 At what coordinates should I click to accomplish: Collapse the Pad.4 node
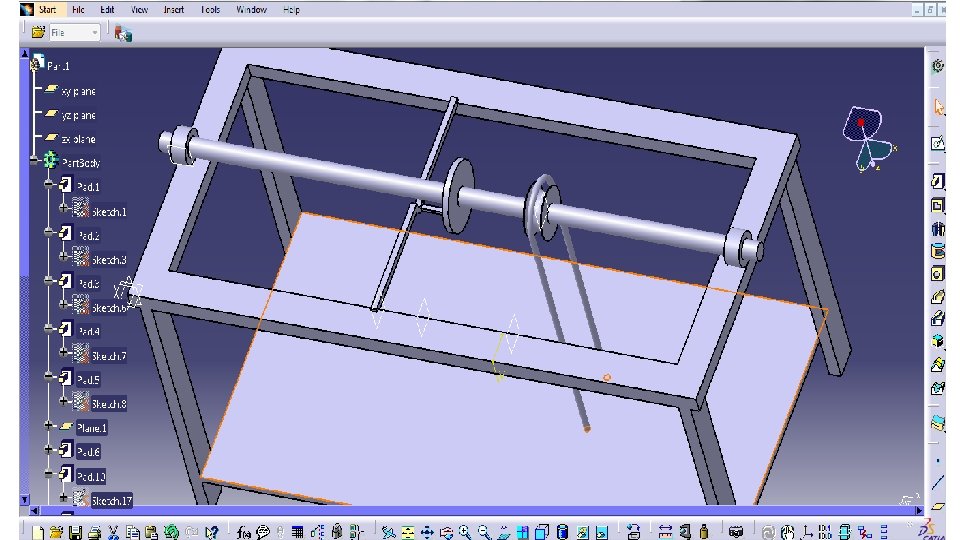click(48, 329)
